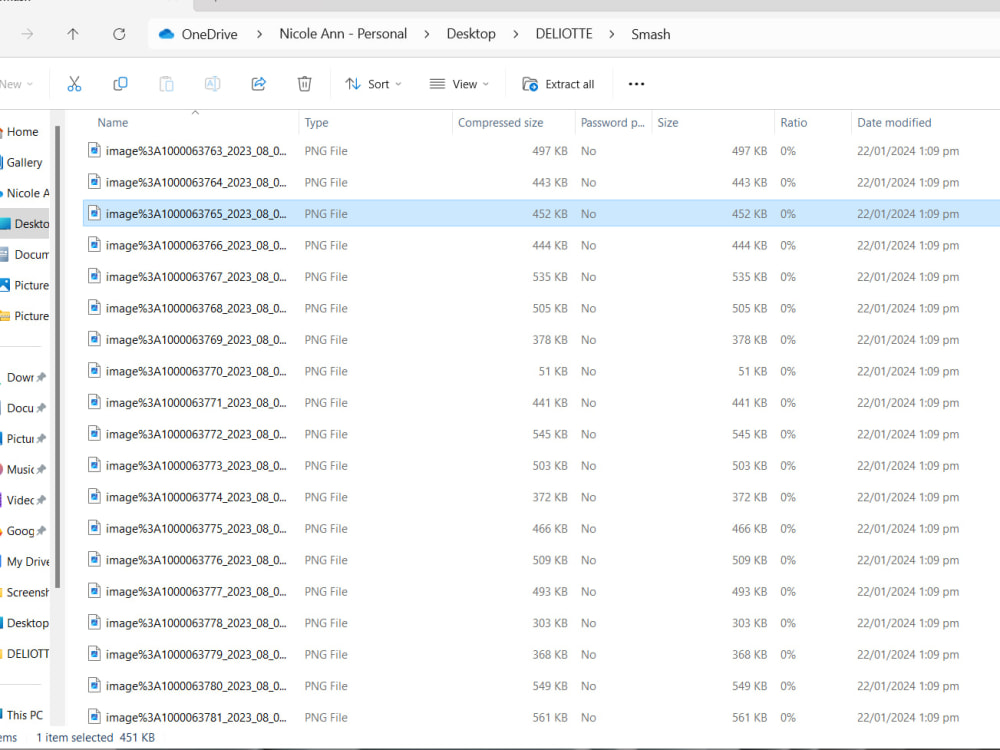Open the Sort dropdown
This screenshot has height=750, width=1000.
point(374,84)
